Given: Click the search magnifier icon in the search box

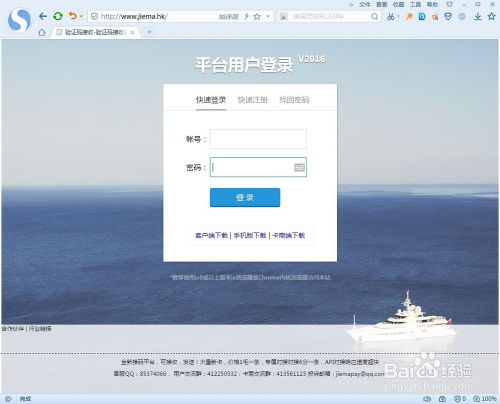Looking at the screenshot, I should pos(374,16).
